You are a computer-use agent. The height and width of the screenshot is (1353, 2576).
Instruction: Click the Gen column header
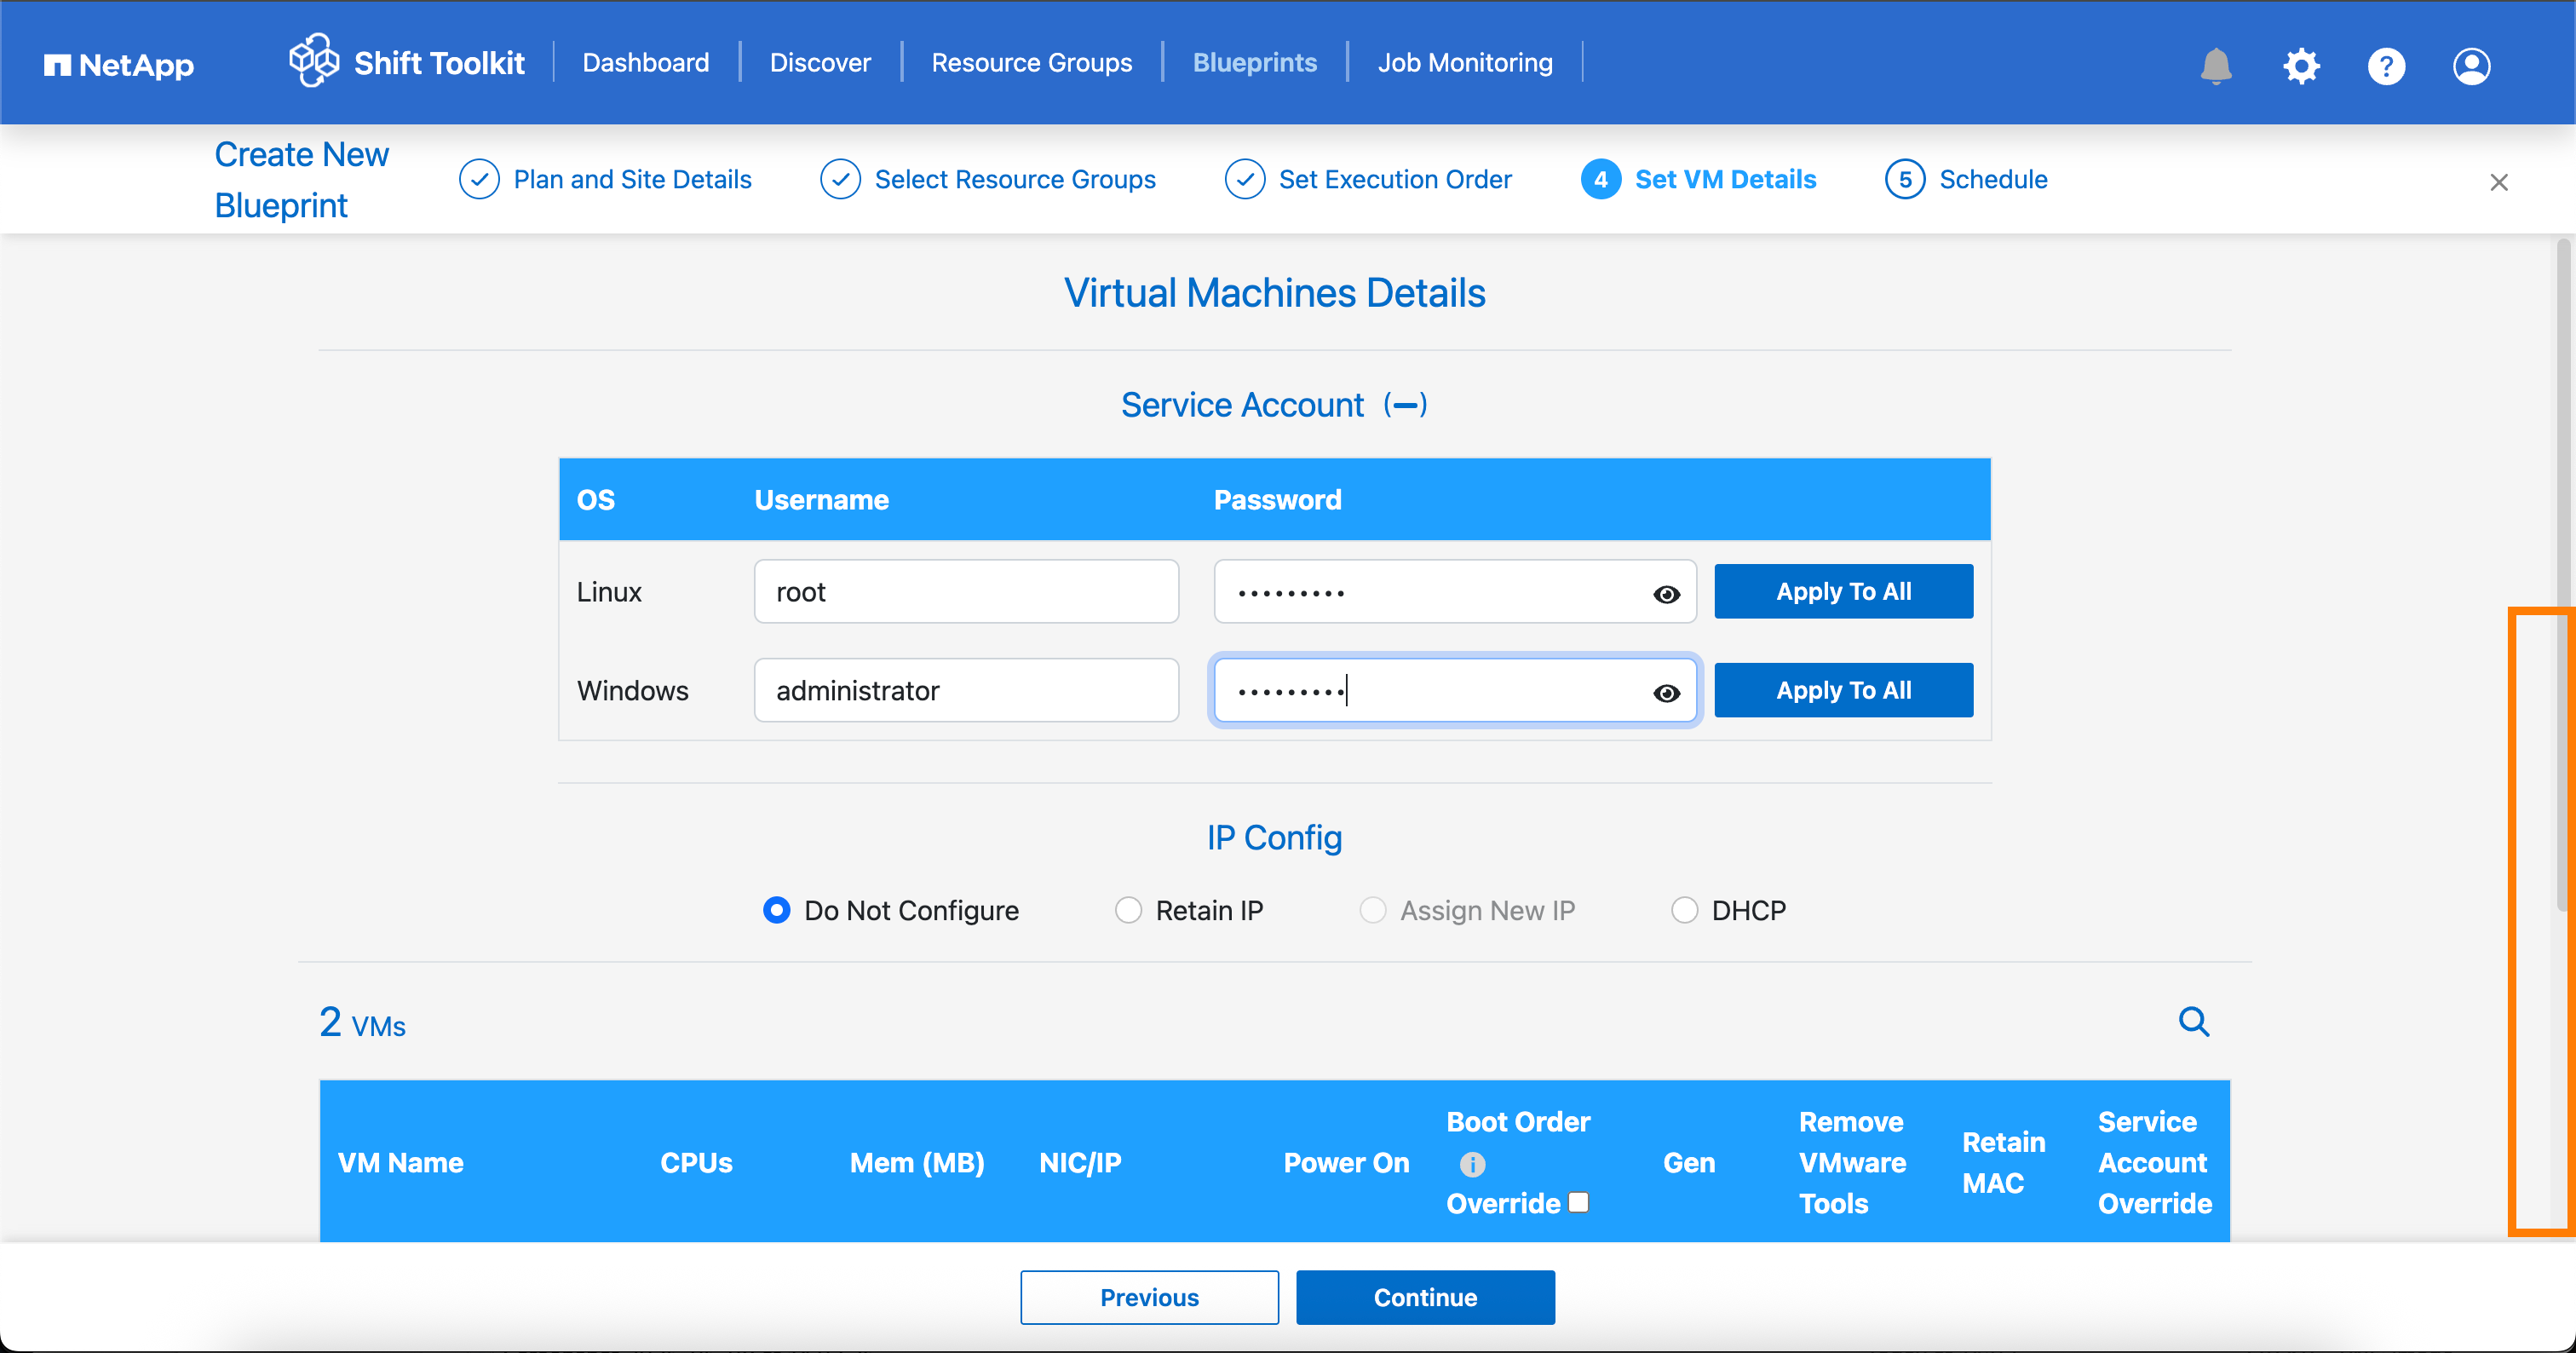coord(1689,1163)
